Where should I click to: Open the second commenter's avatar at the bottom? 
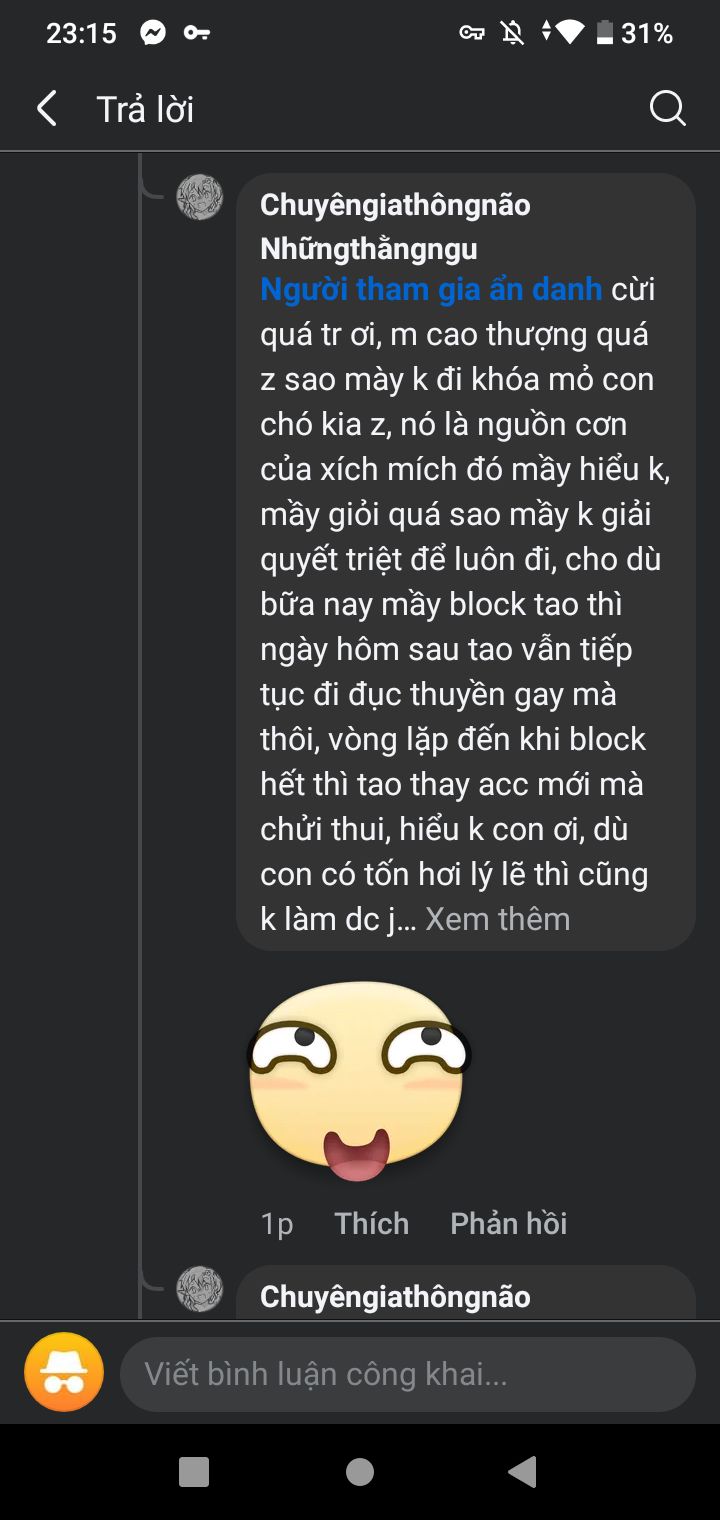(x=200, y=1288)
